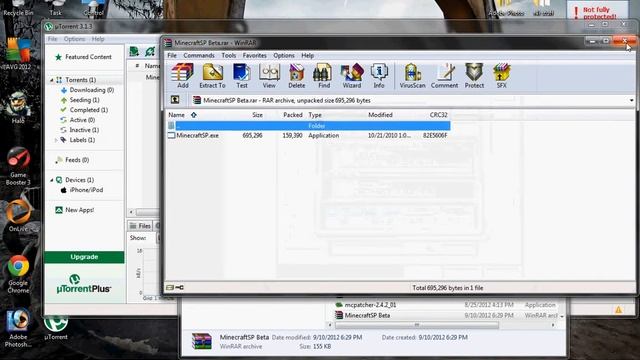Select the parent folder '..' row

[308, 126]
